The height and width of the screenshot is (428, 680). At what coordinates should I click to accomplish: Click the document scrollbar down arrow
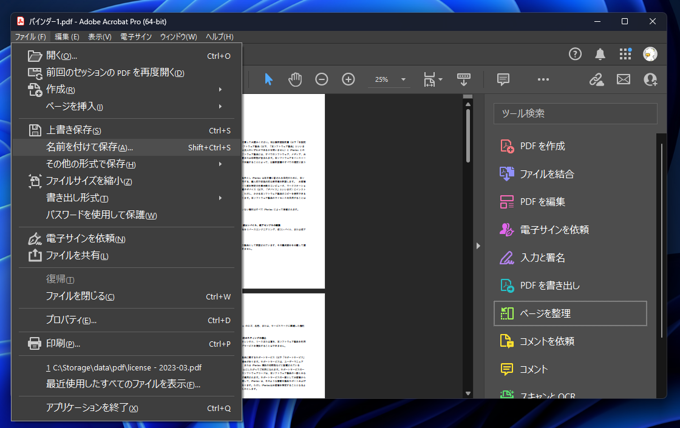point(468,393)
